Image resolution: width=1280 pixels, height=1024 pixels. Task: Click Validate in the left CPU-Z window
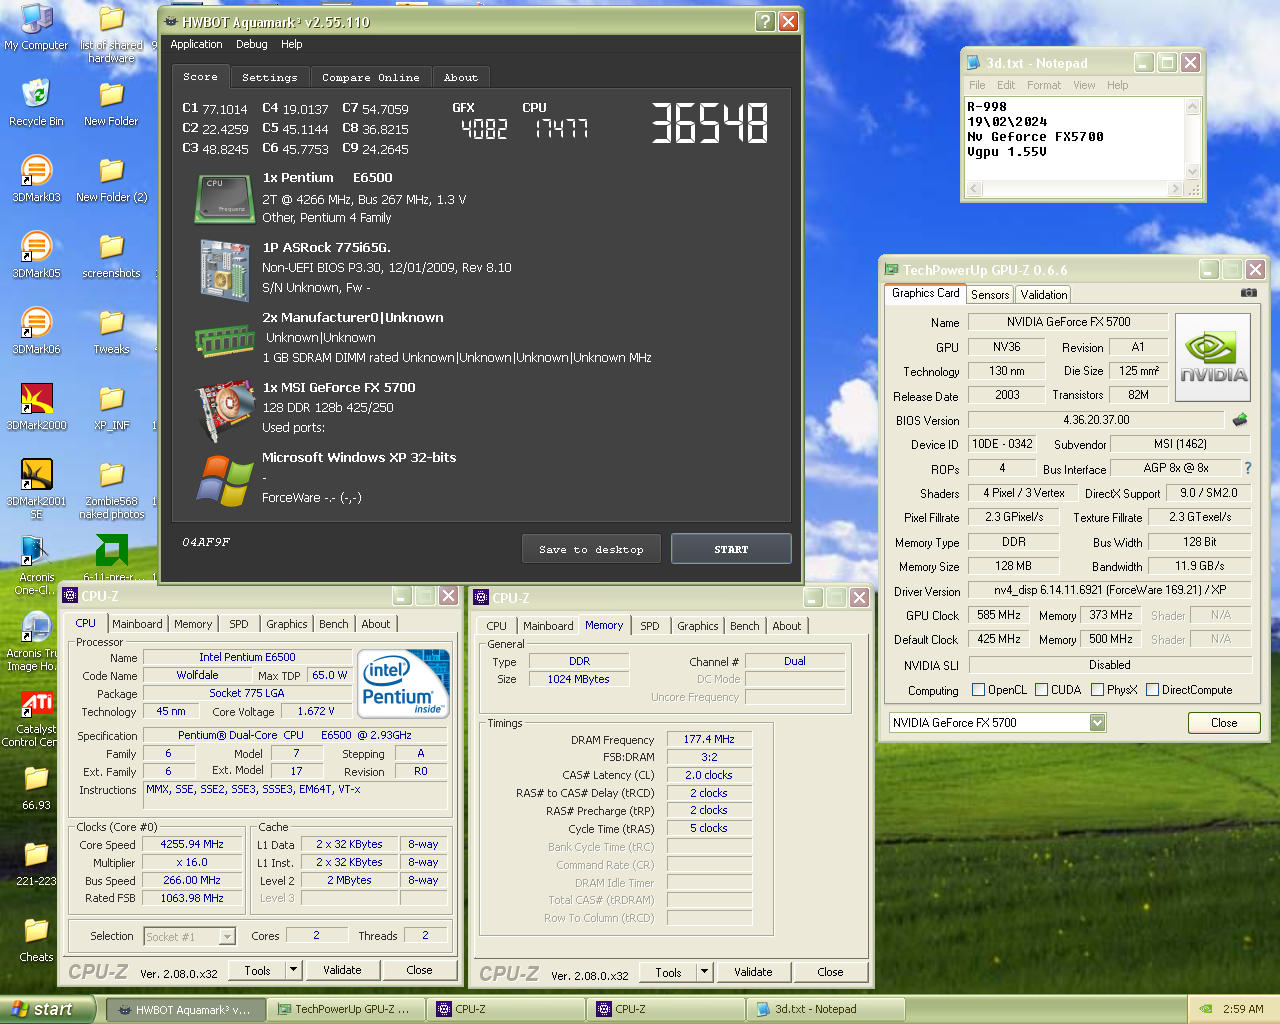click(342, 970)
